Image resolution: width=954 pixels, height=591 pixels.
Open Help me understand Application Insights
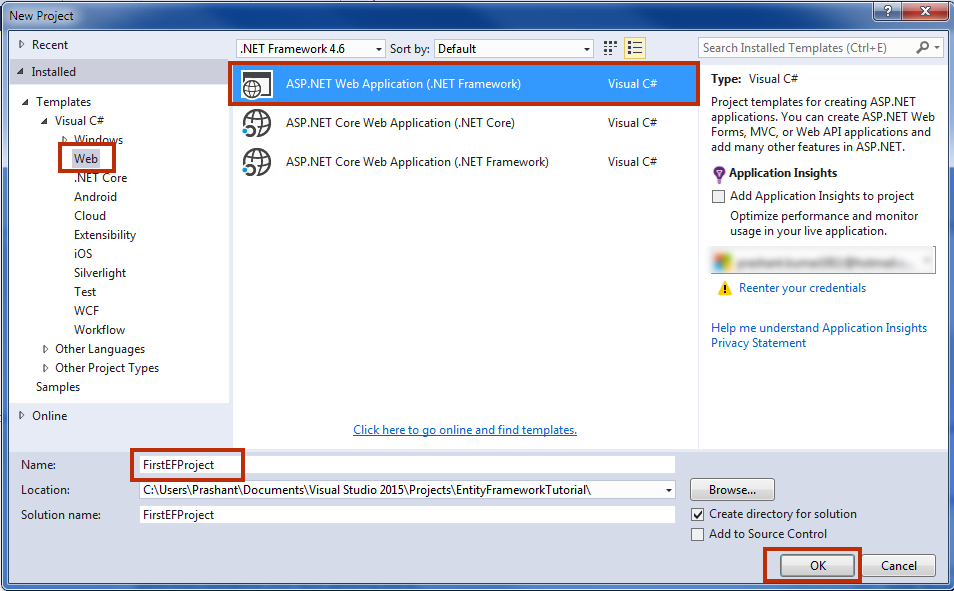point(819,328)
